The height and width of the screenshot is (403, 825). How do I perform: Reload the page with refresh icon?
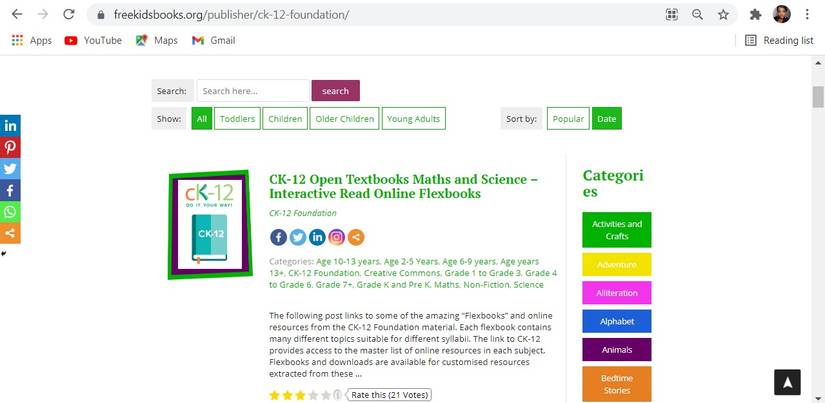[69, 14]
